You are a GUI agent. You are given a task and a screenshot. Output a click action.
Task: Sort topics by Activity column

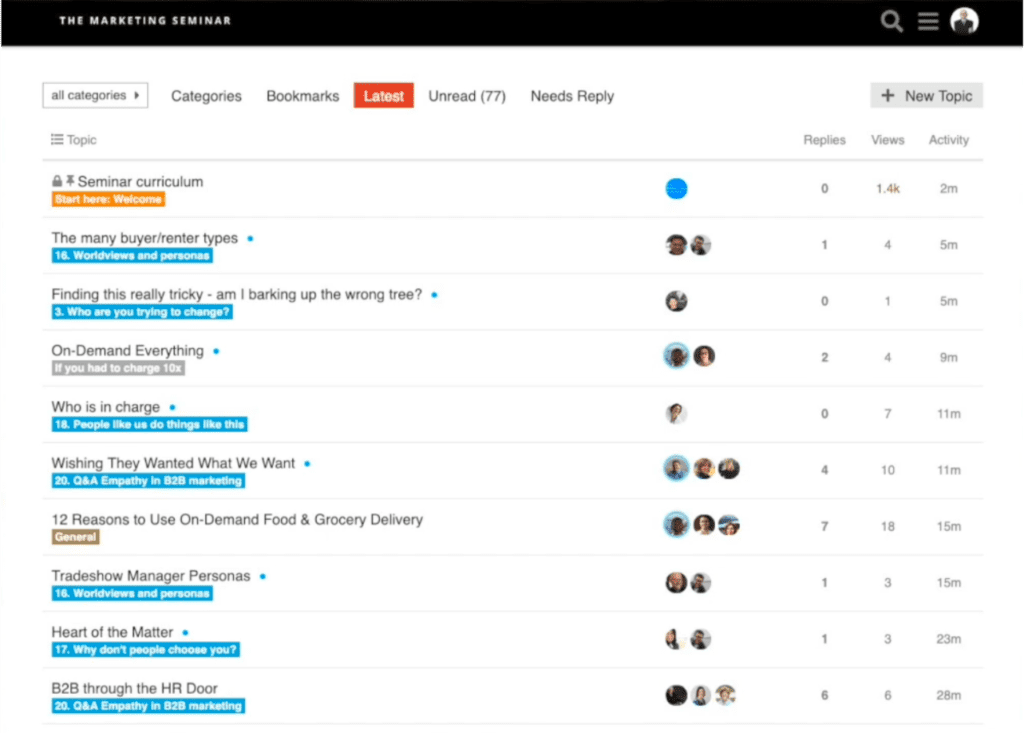[948, 140]
